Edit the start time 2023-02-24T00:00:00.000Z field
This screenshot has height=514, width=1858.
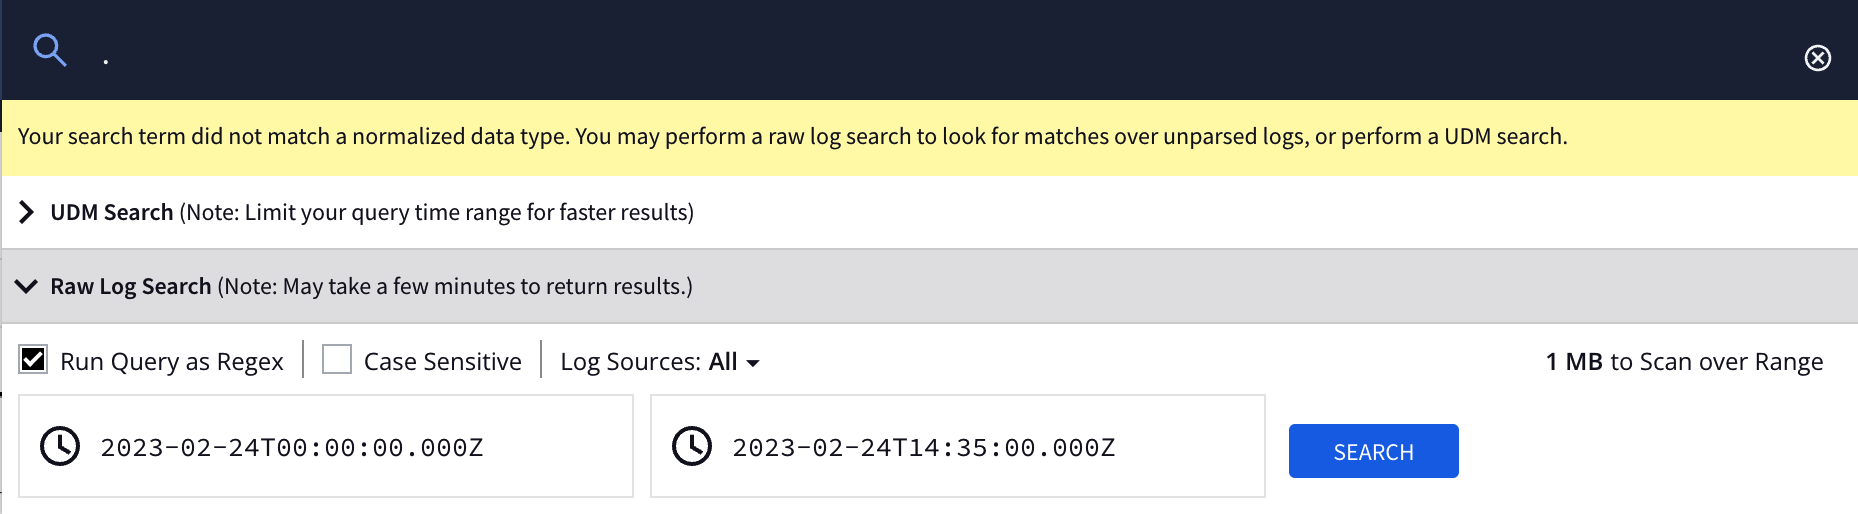(x=292, y=447)
